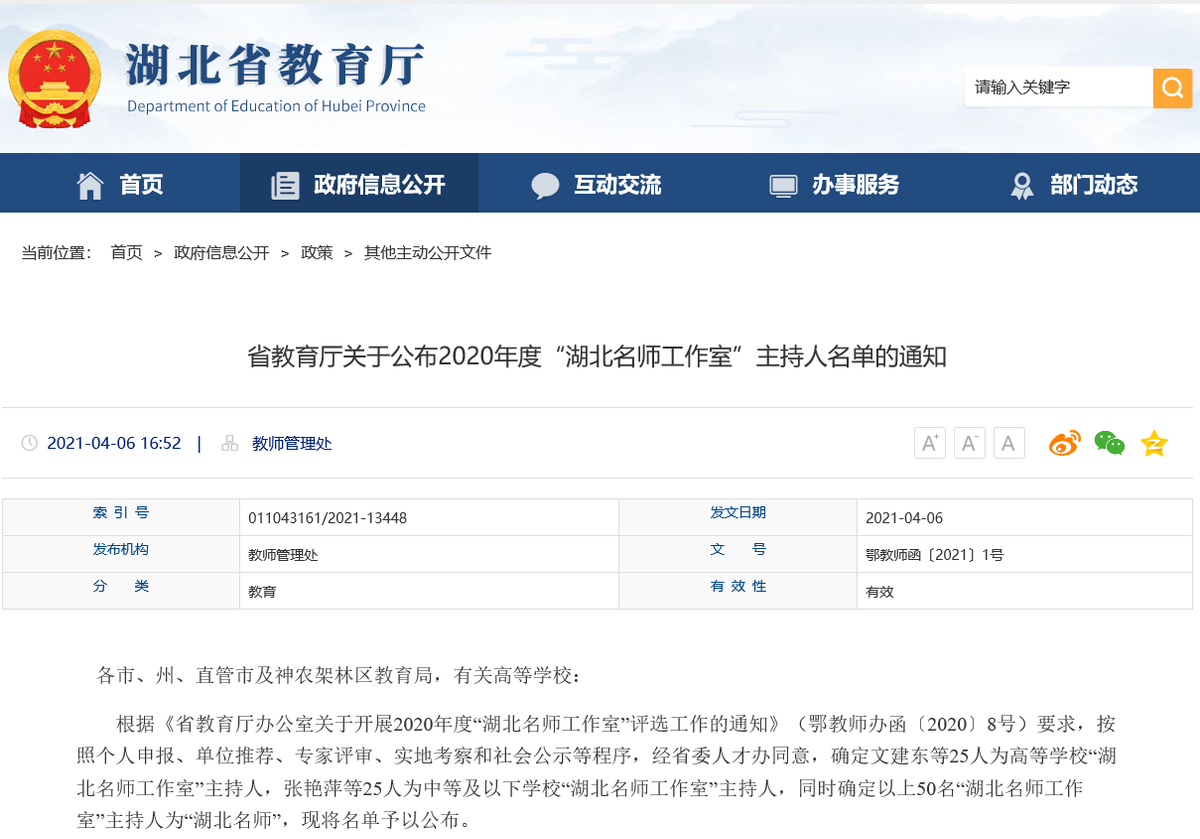This screenshot has height=839, width=1200.
Task: Focus the keyword search input field
Action: click(x=1058, y=88)
